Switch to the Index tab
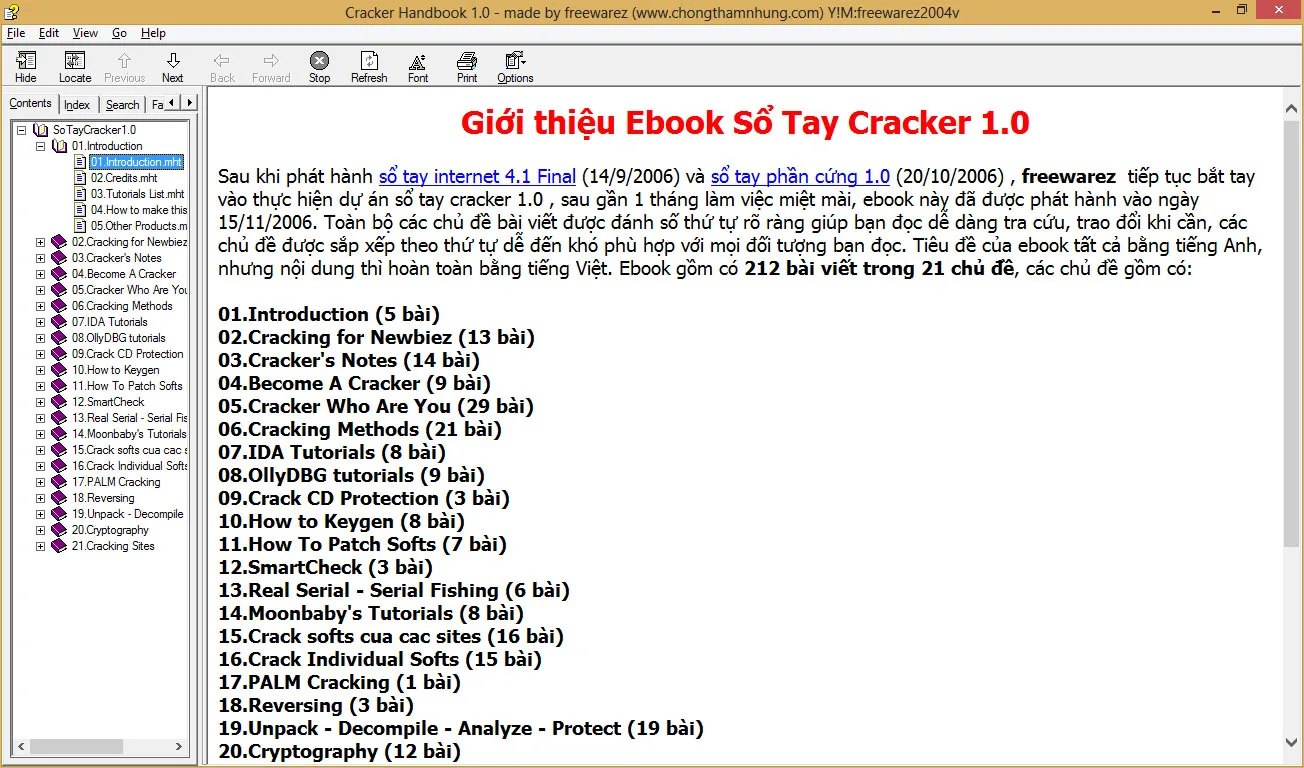Screen dimensions: 1304x768 click(x=77, y=104)
